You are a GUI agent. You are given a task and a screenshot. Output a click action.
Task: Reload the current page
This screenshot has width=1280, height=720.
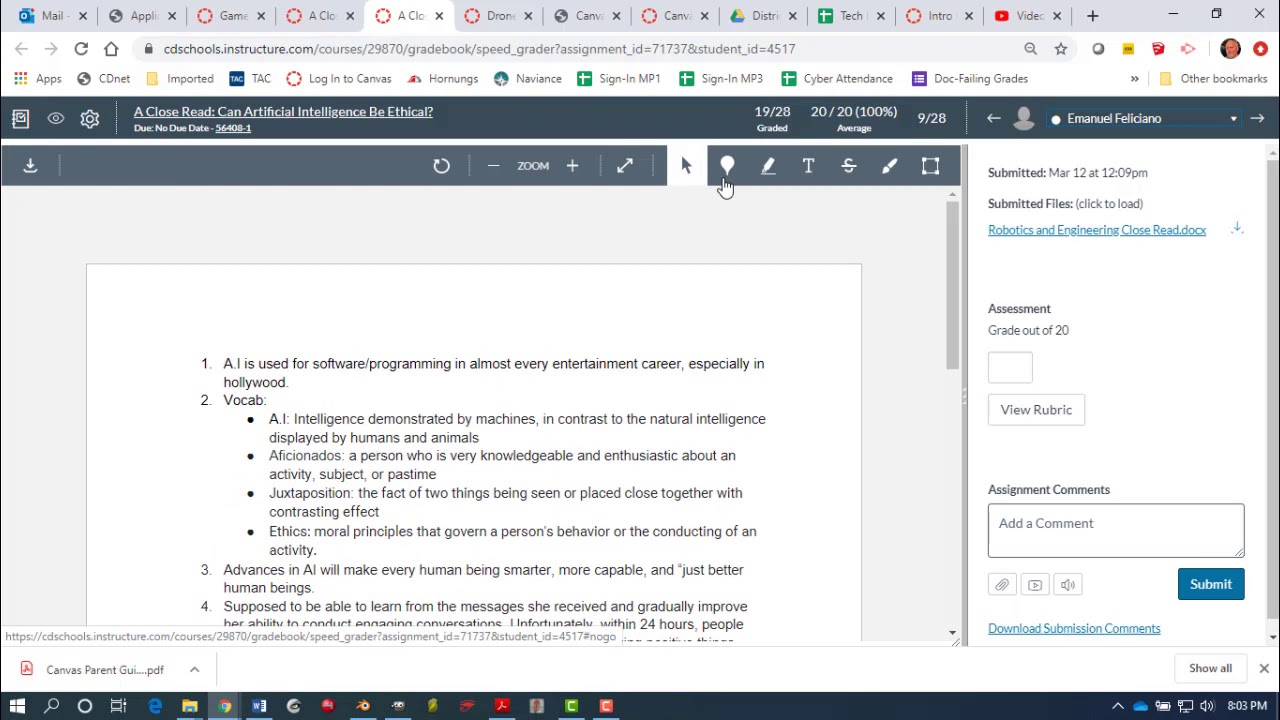click(x=81, y=49)
